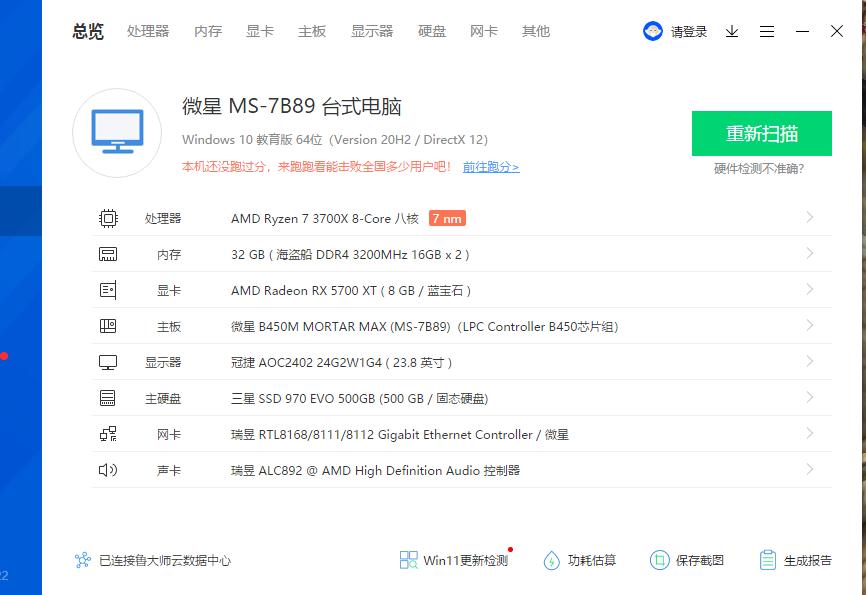Viewport: 866px width, 595px height.
Task: Click the 生成报告 clipboard icon
Action: coord(768,560)
